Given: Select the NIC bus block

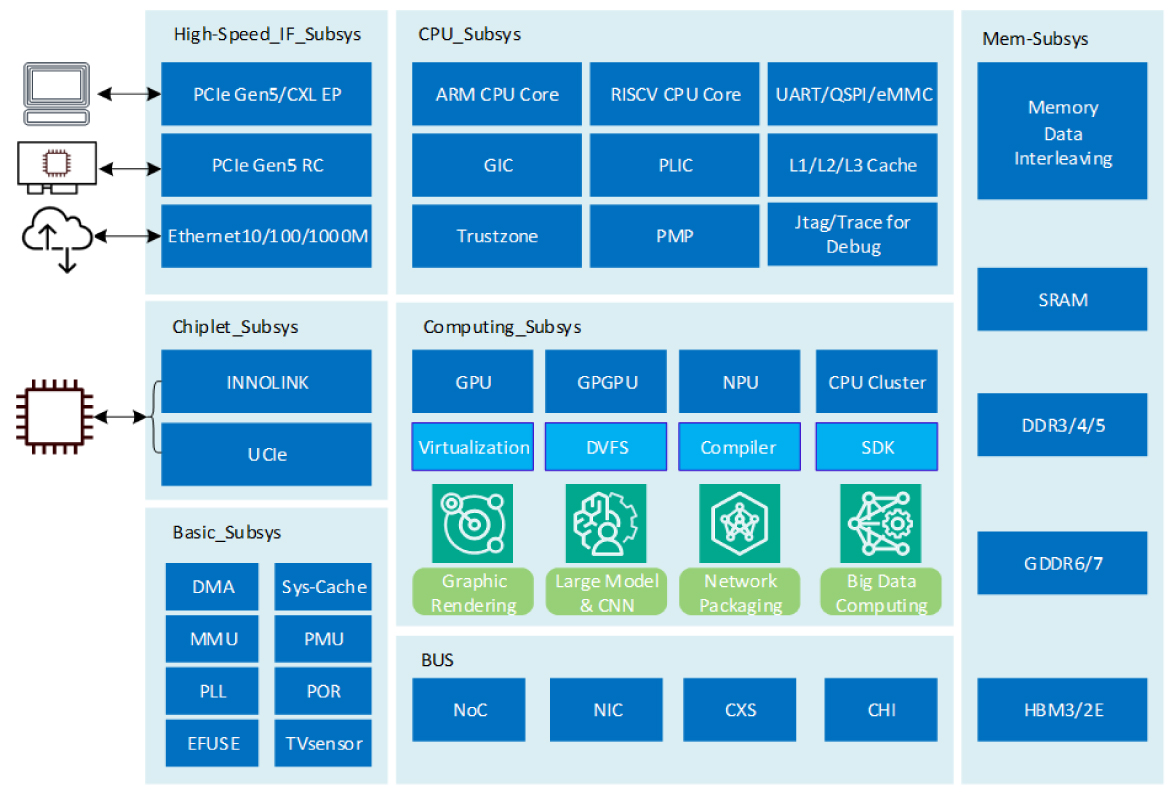Looking at the screenshot, I should coord(606,710).
